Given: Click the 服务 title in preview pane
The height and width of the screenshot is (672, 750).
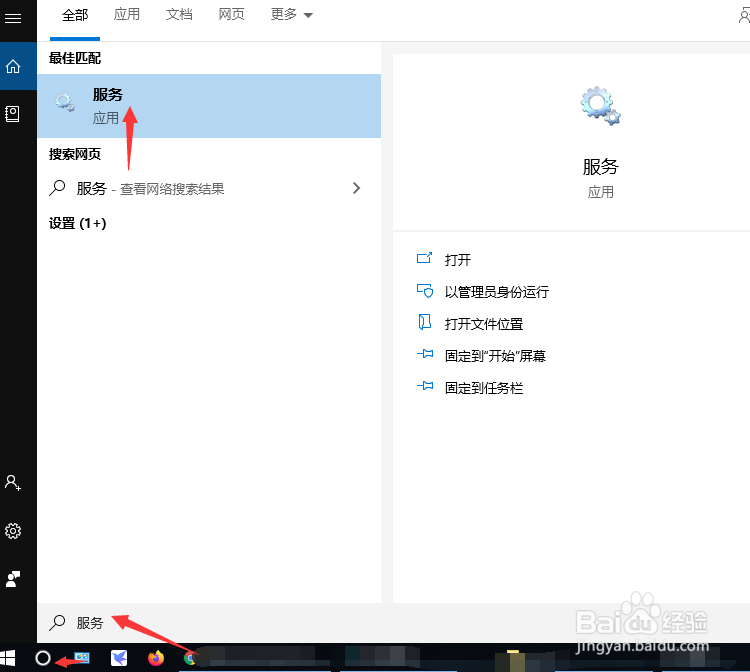Looking at the screenshot, I should pos(601,167).
